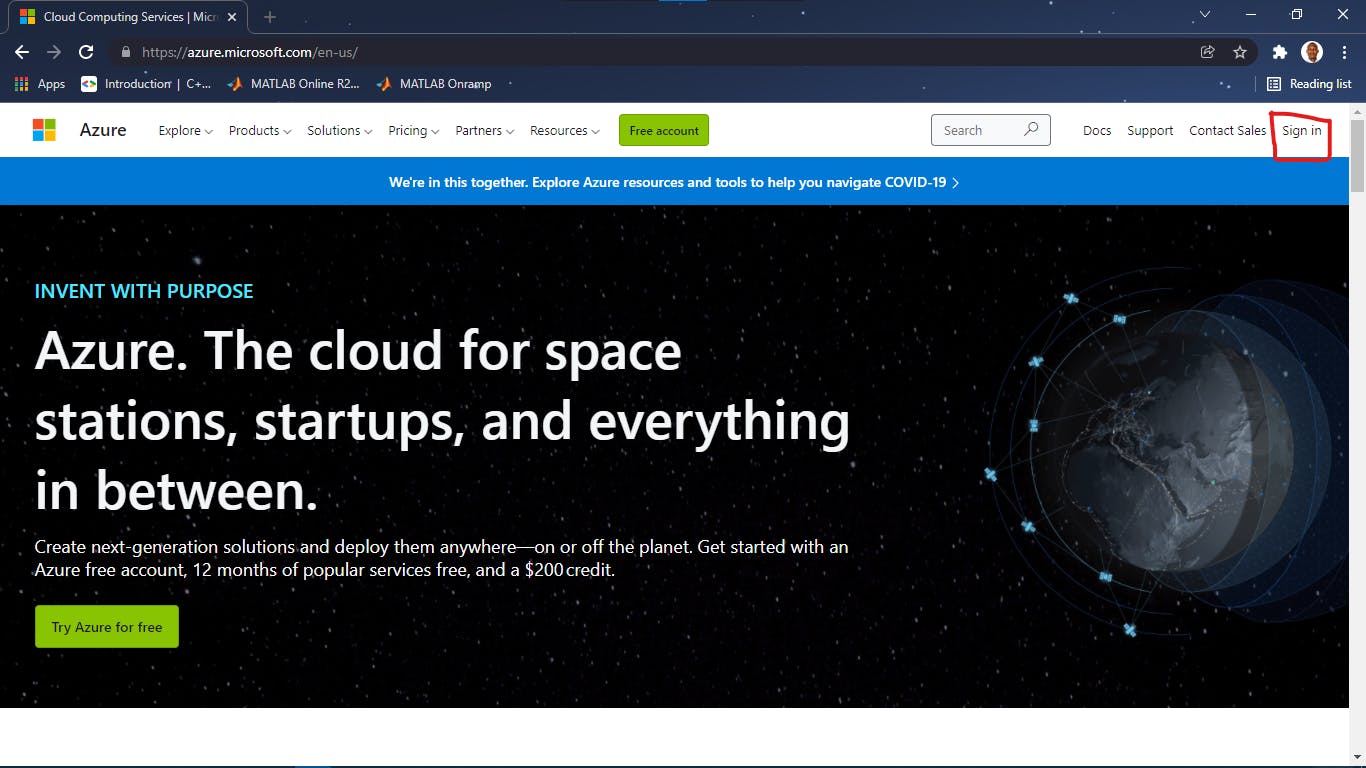Click the INVENT WITH PURPOSE text
The height and width of the screenshot is (768, 1366).
(144, 291)
